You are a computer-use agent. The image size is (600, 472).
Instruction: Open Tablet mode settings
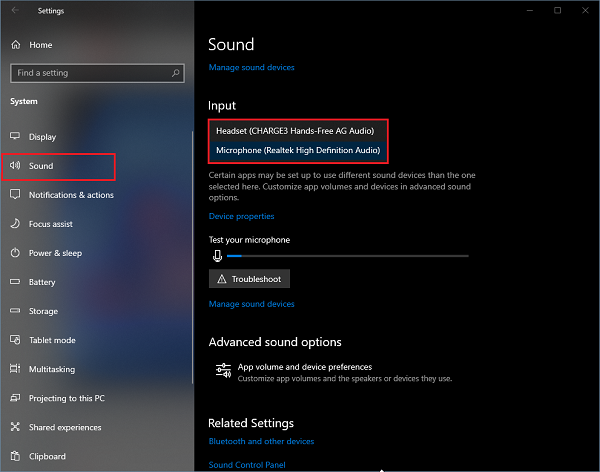pos(52,340)
